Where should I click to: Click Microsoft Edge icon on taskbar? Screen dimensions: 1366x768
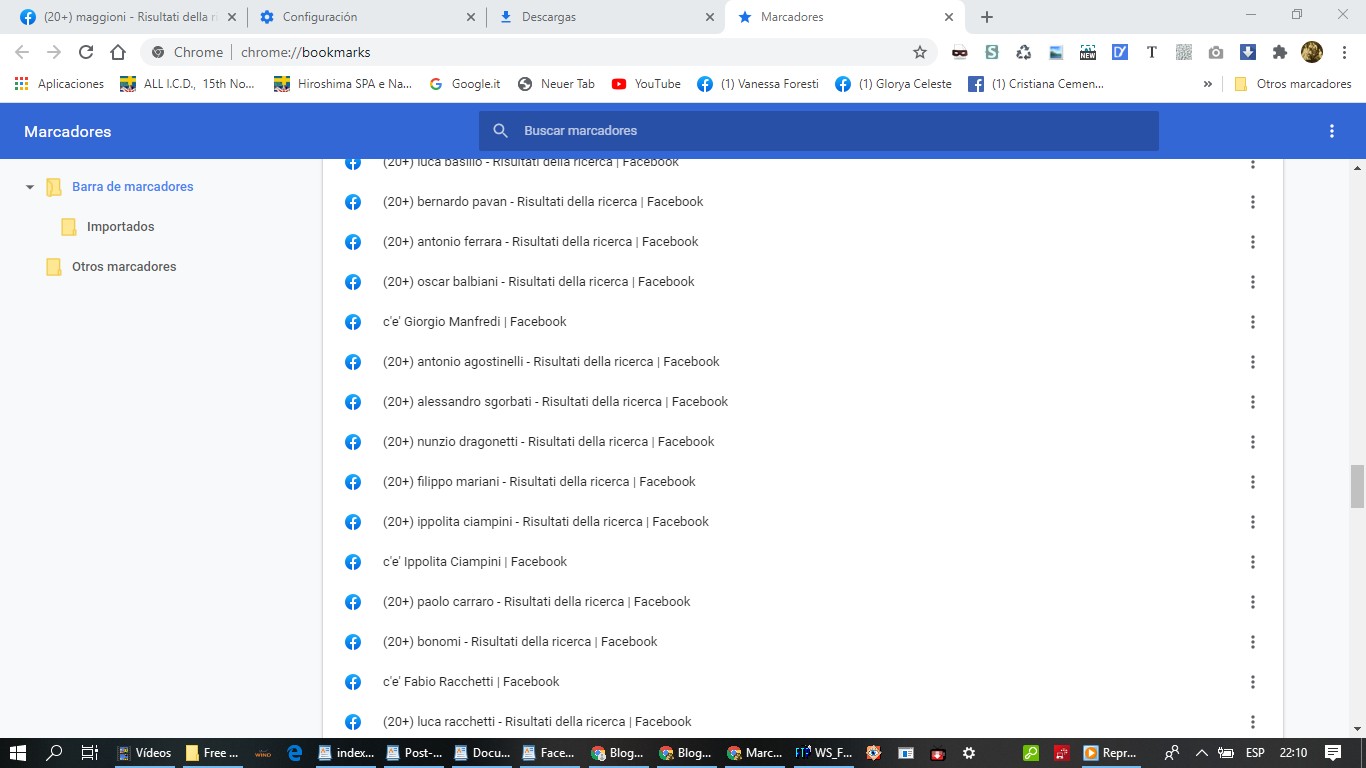tap(294, 753)
